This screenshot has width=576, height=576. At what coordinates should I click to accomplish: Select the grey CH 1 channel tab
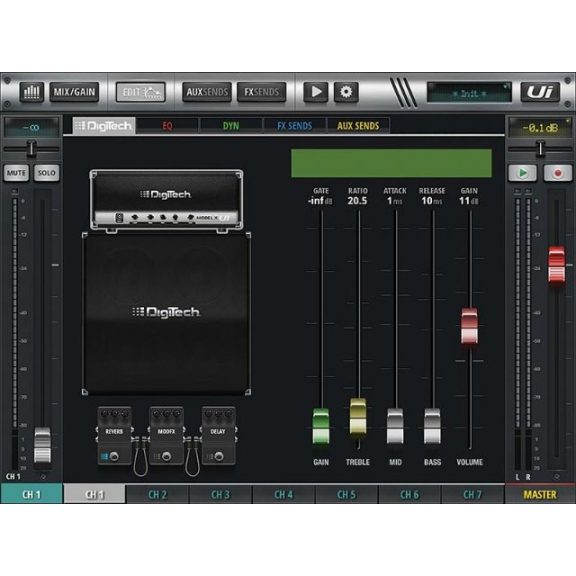pos(95,494)
